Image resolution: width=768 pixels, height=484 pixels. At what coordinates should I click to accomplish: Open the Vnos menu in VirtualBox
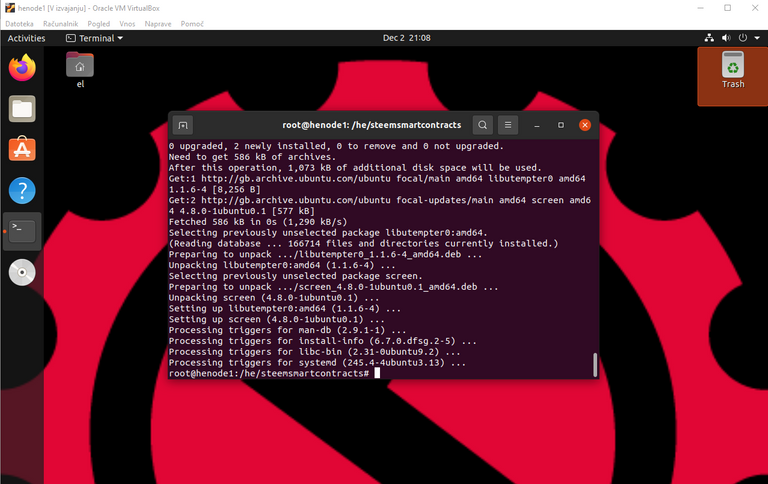(127, 24)
